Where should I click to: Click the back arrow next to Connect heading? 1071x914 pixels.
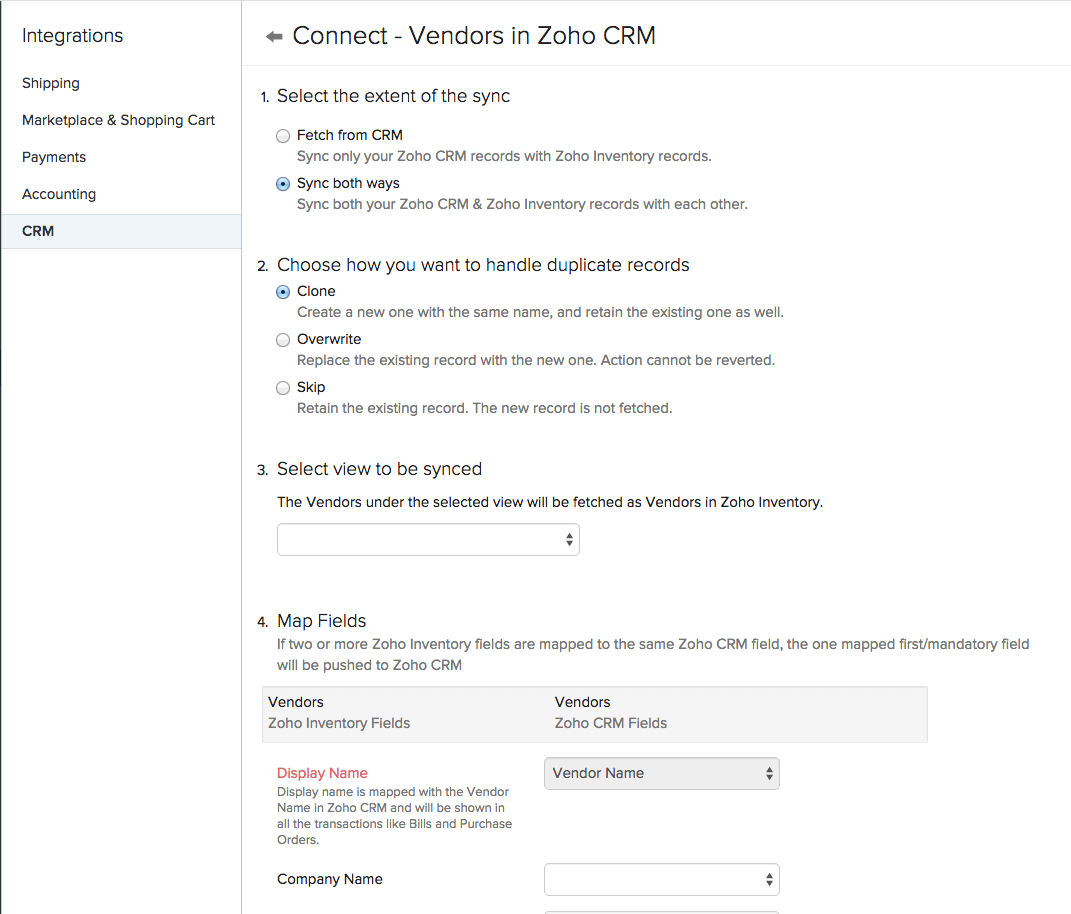click(x=272, y=34)
